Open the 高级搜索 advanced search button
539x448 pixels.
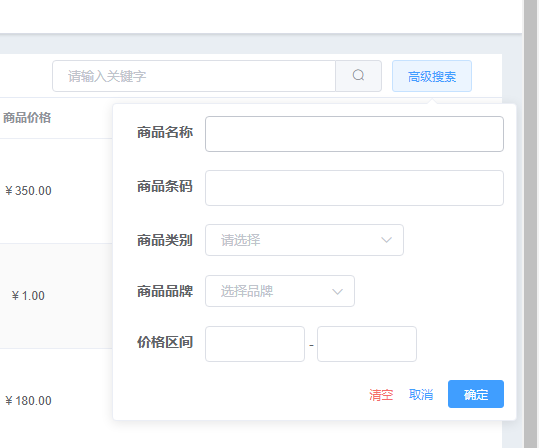(432, 76)
